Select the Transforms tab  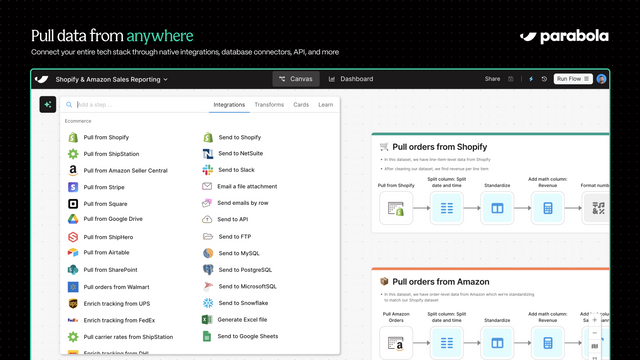269,105
